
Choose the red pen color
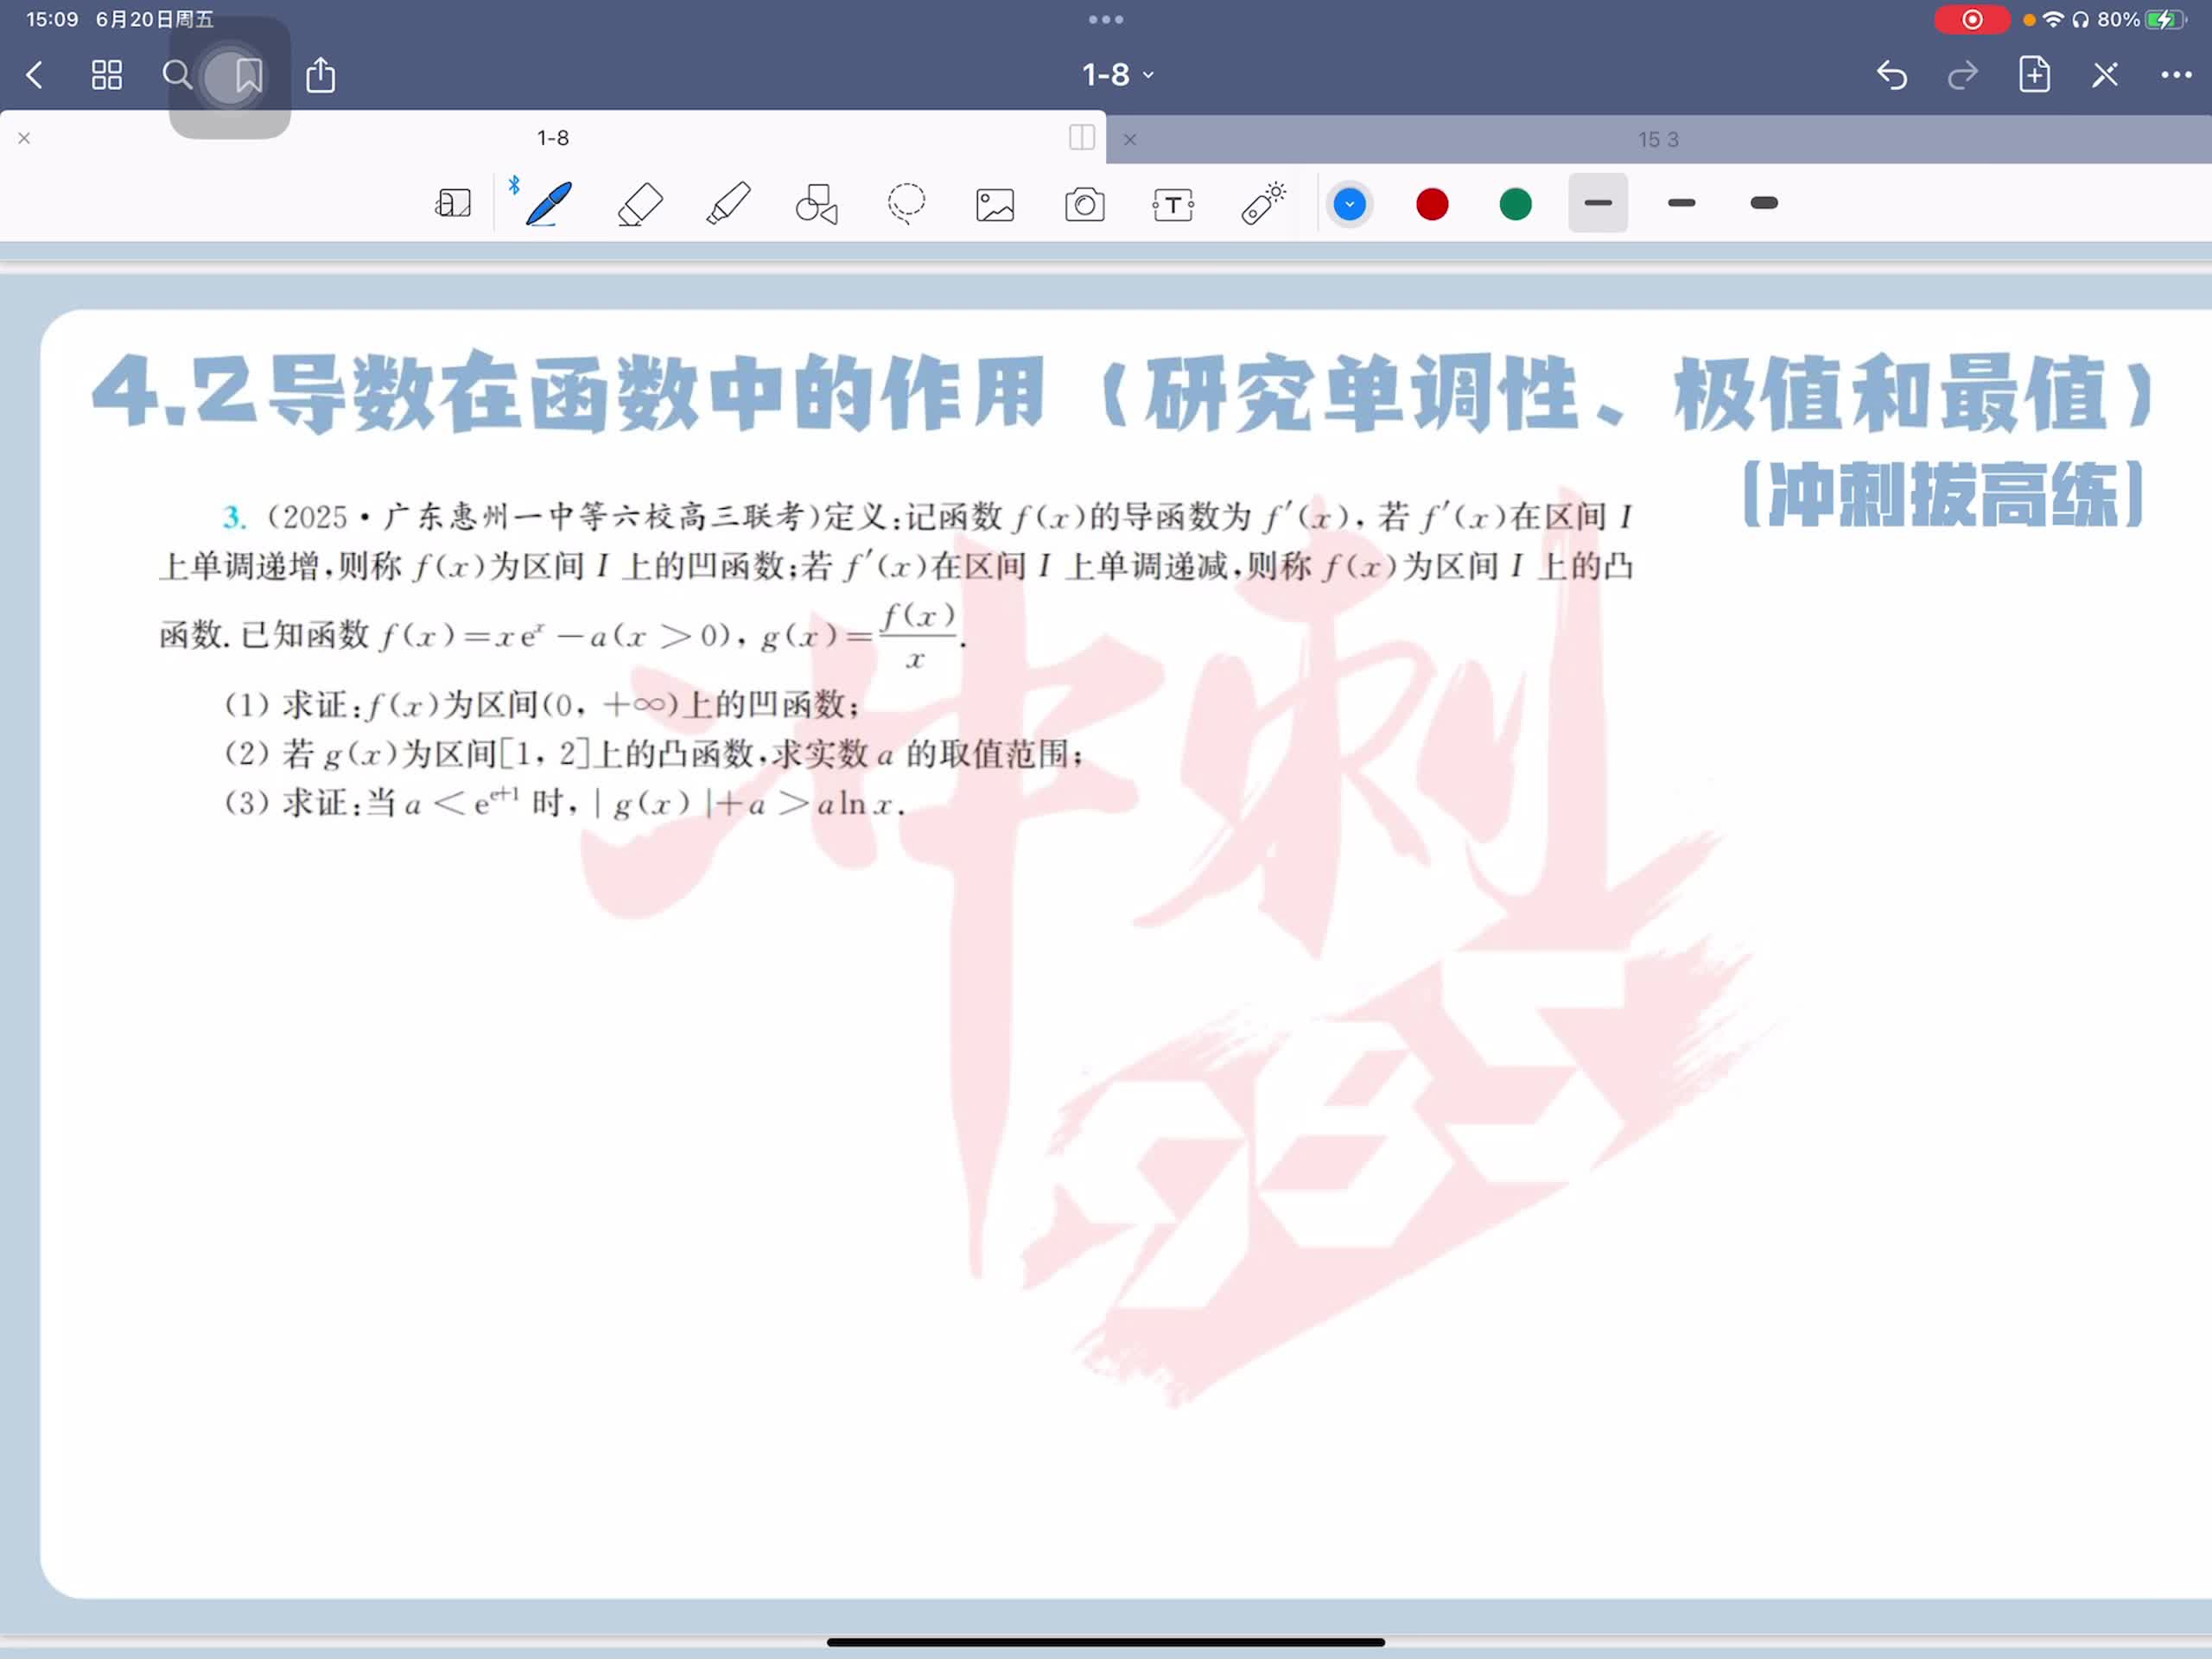click(1432, 204)
